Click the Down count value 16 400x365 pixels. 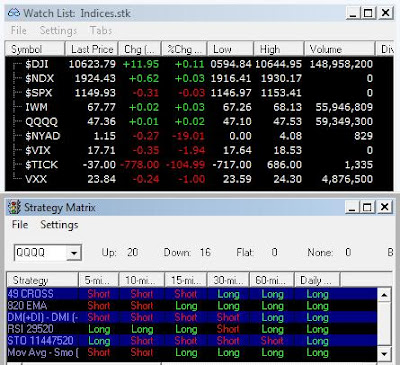[x=205, y=252]
